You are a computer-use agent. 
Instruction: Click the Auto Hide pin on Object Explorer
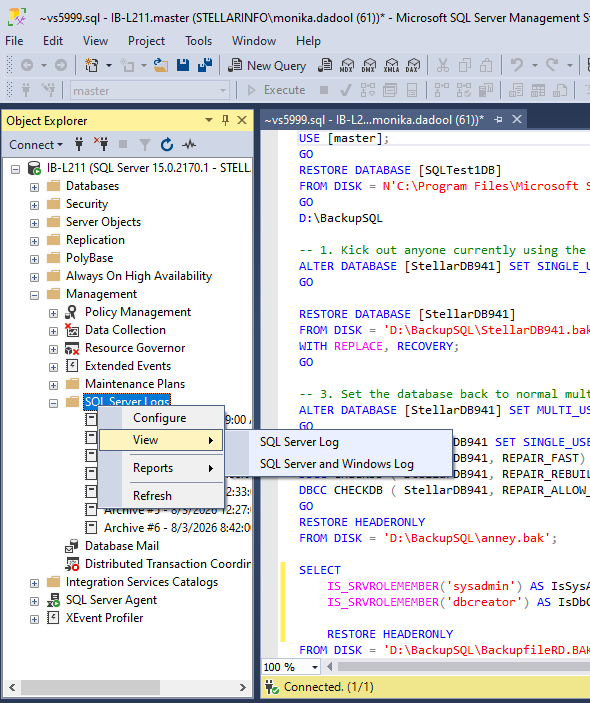pyautogui.click(x=226, y=120)
